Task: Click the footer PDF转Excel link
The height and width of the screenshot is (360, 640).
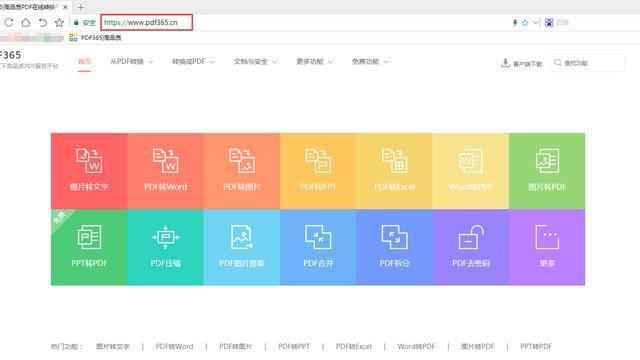Action: pos(353,347)
